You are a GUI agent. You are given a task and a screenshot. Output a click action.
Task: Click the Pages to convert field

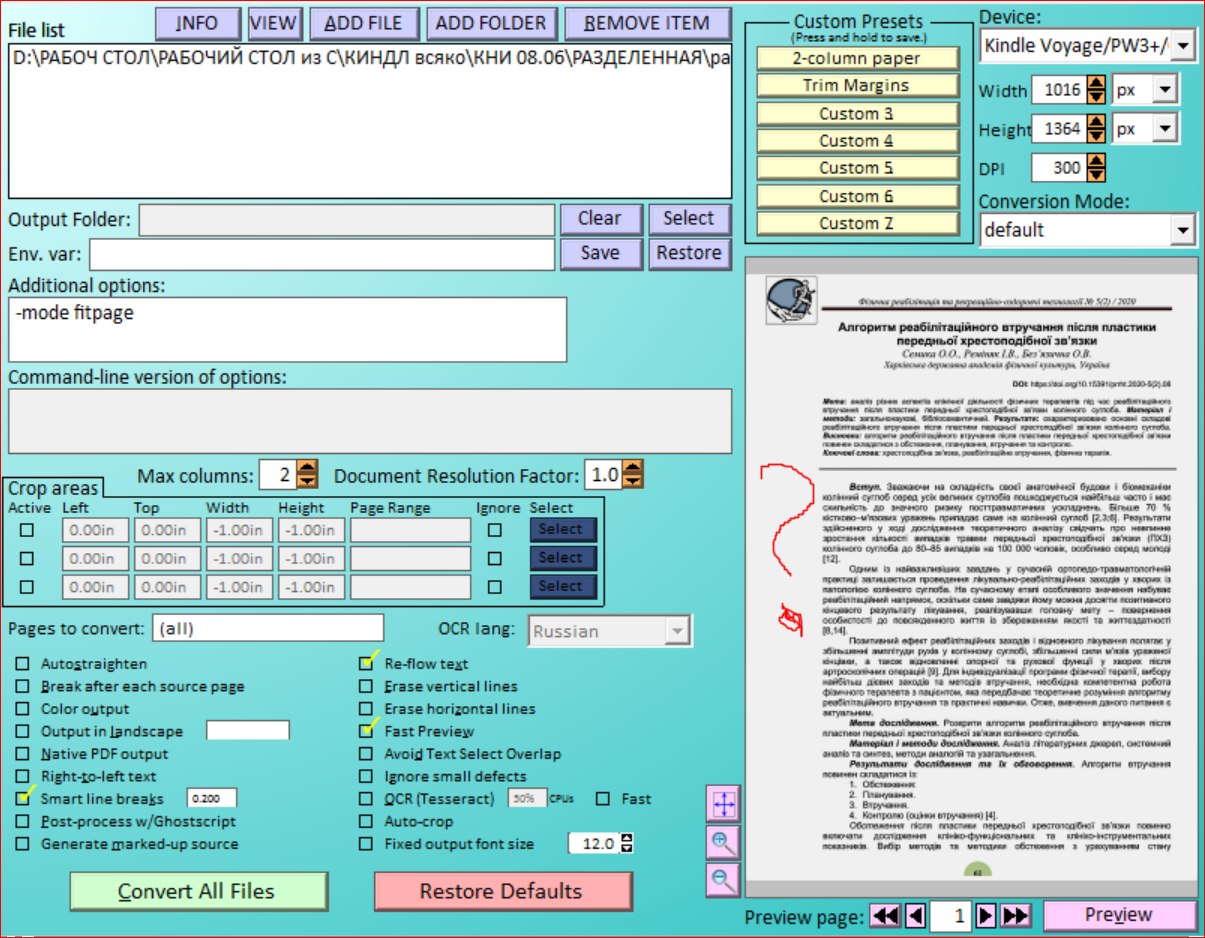(268, 628)
